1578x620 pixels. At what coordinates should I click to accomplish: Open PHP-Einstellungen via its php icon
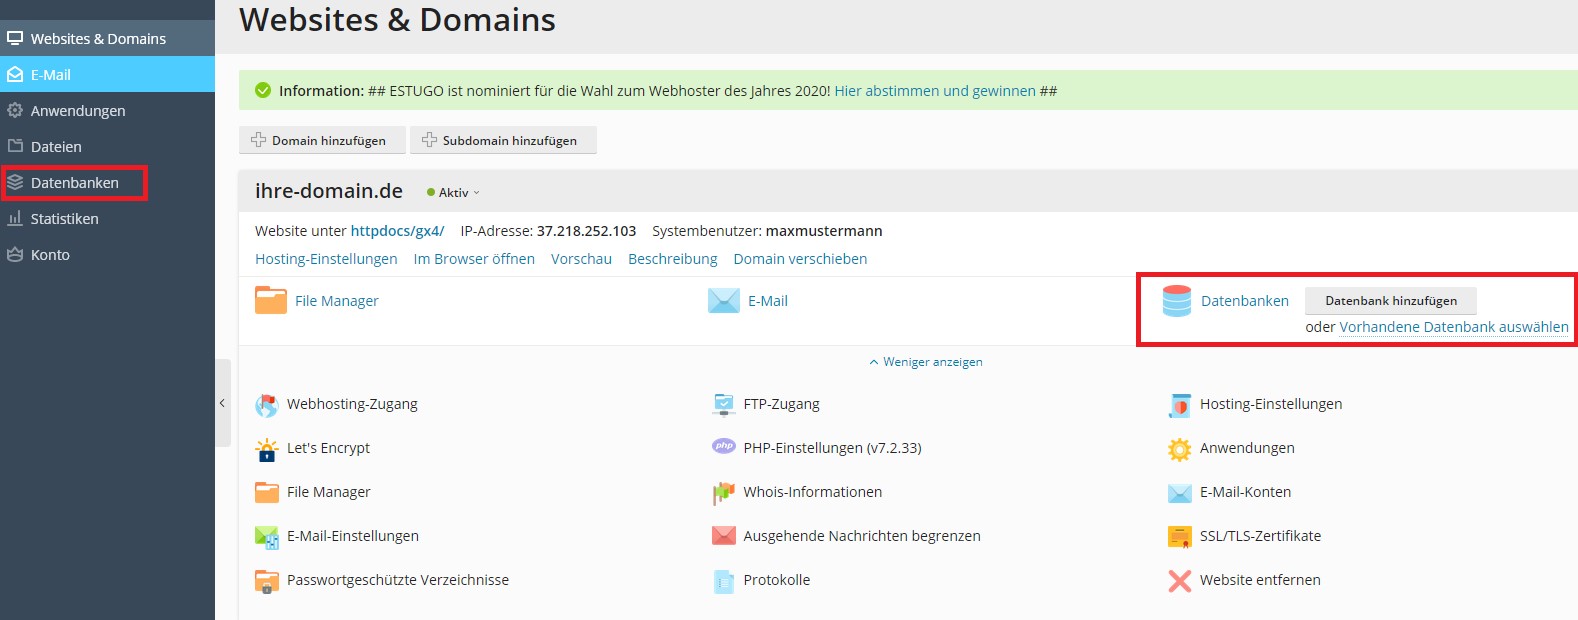pos(723,447)
